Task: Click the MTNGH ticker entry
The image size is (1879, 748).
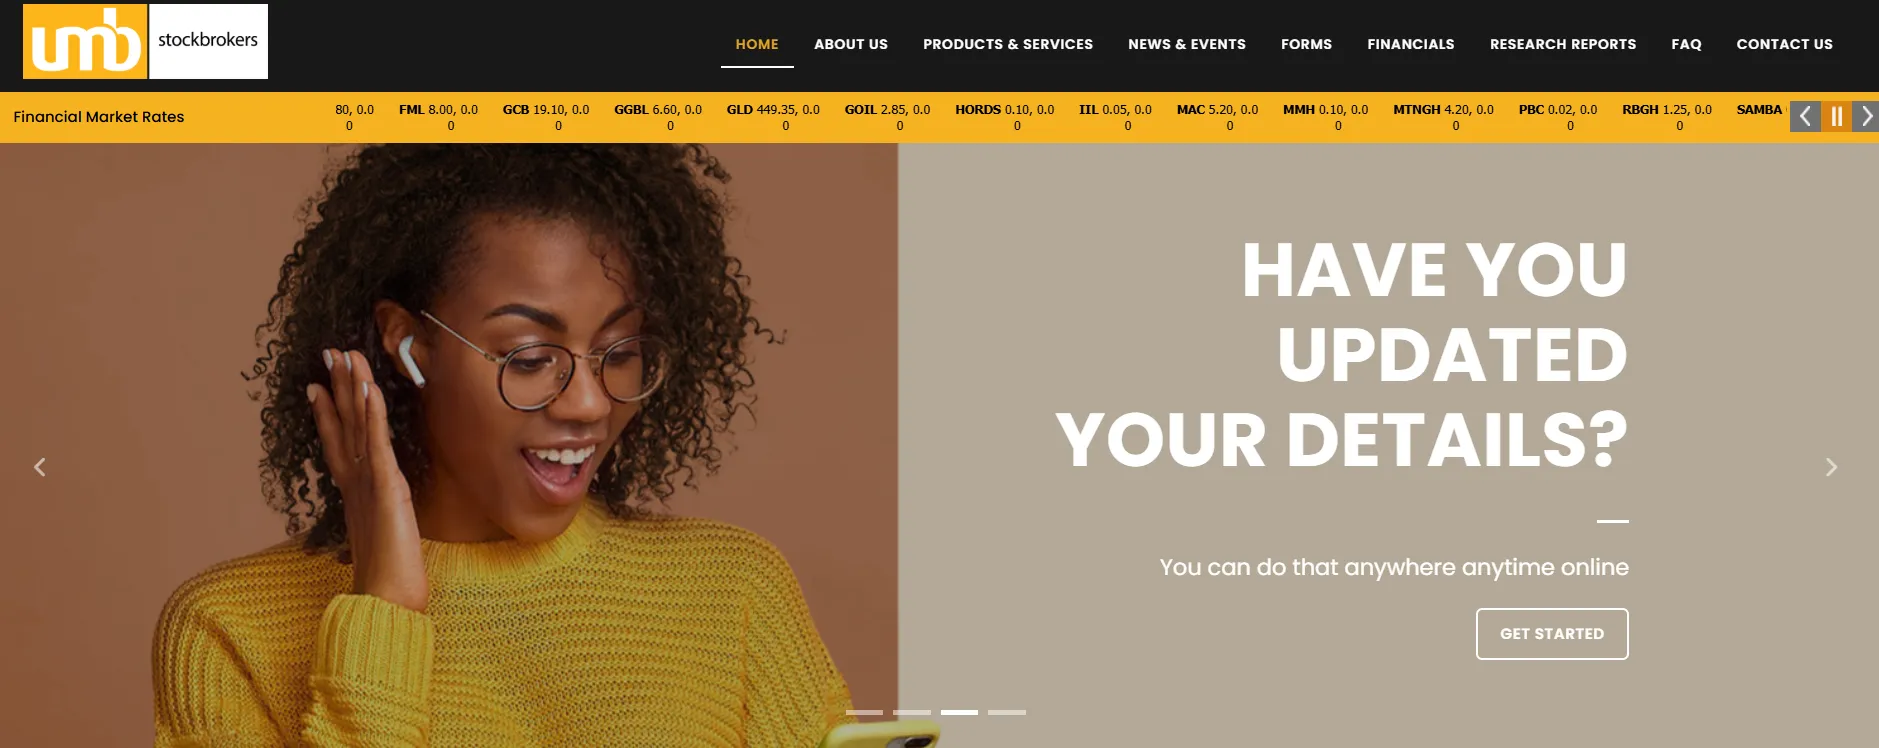Action: (1443, 117)
